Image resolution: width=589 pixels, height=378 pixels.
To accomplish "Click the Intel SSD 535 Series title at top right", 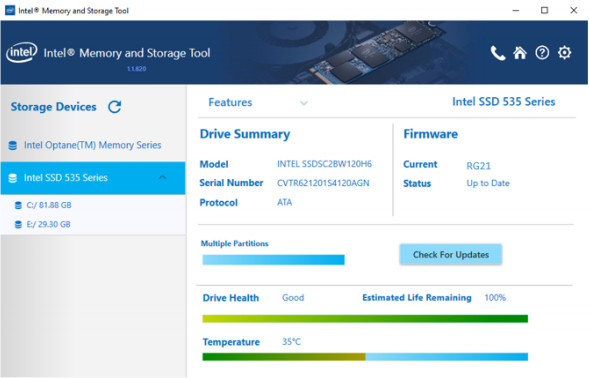I will point(504,102).
